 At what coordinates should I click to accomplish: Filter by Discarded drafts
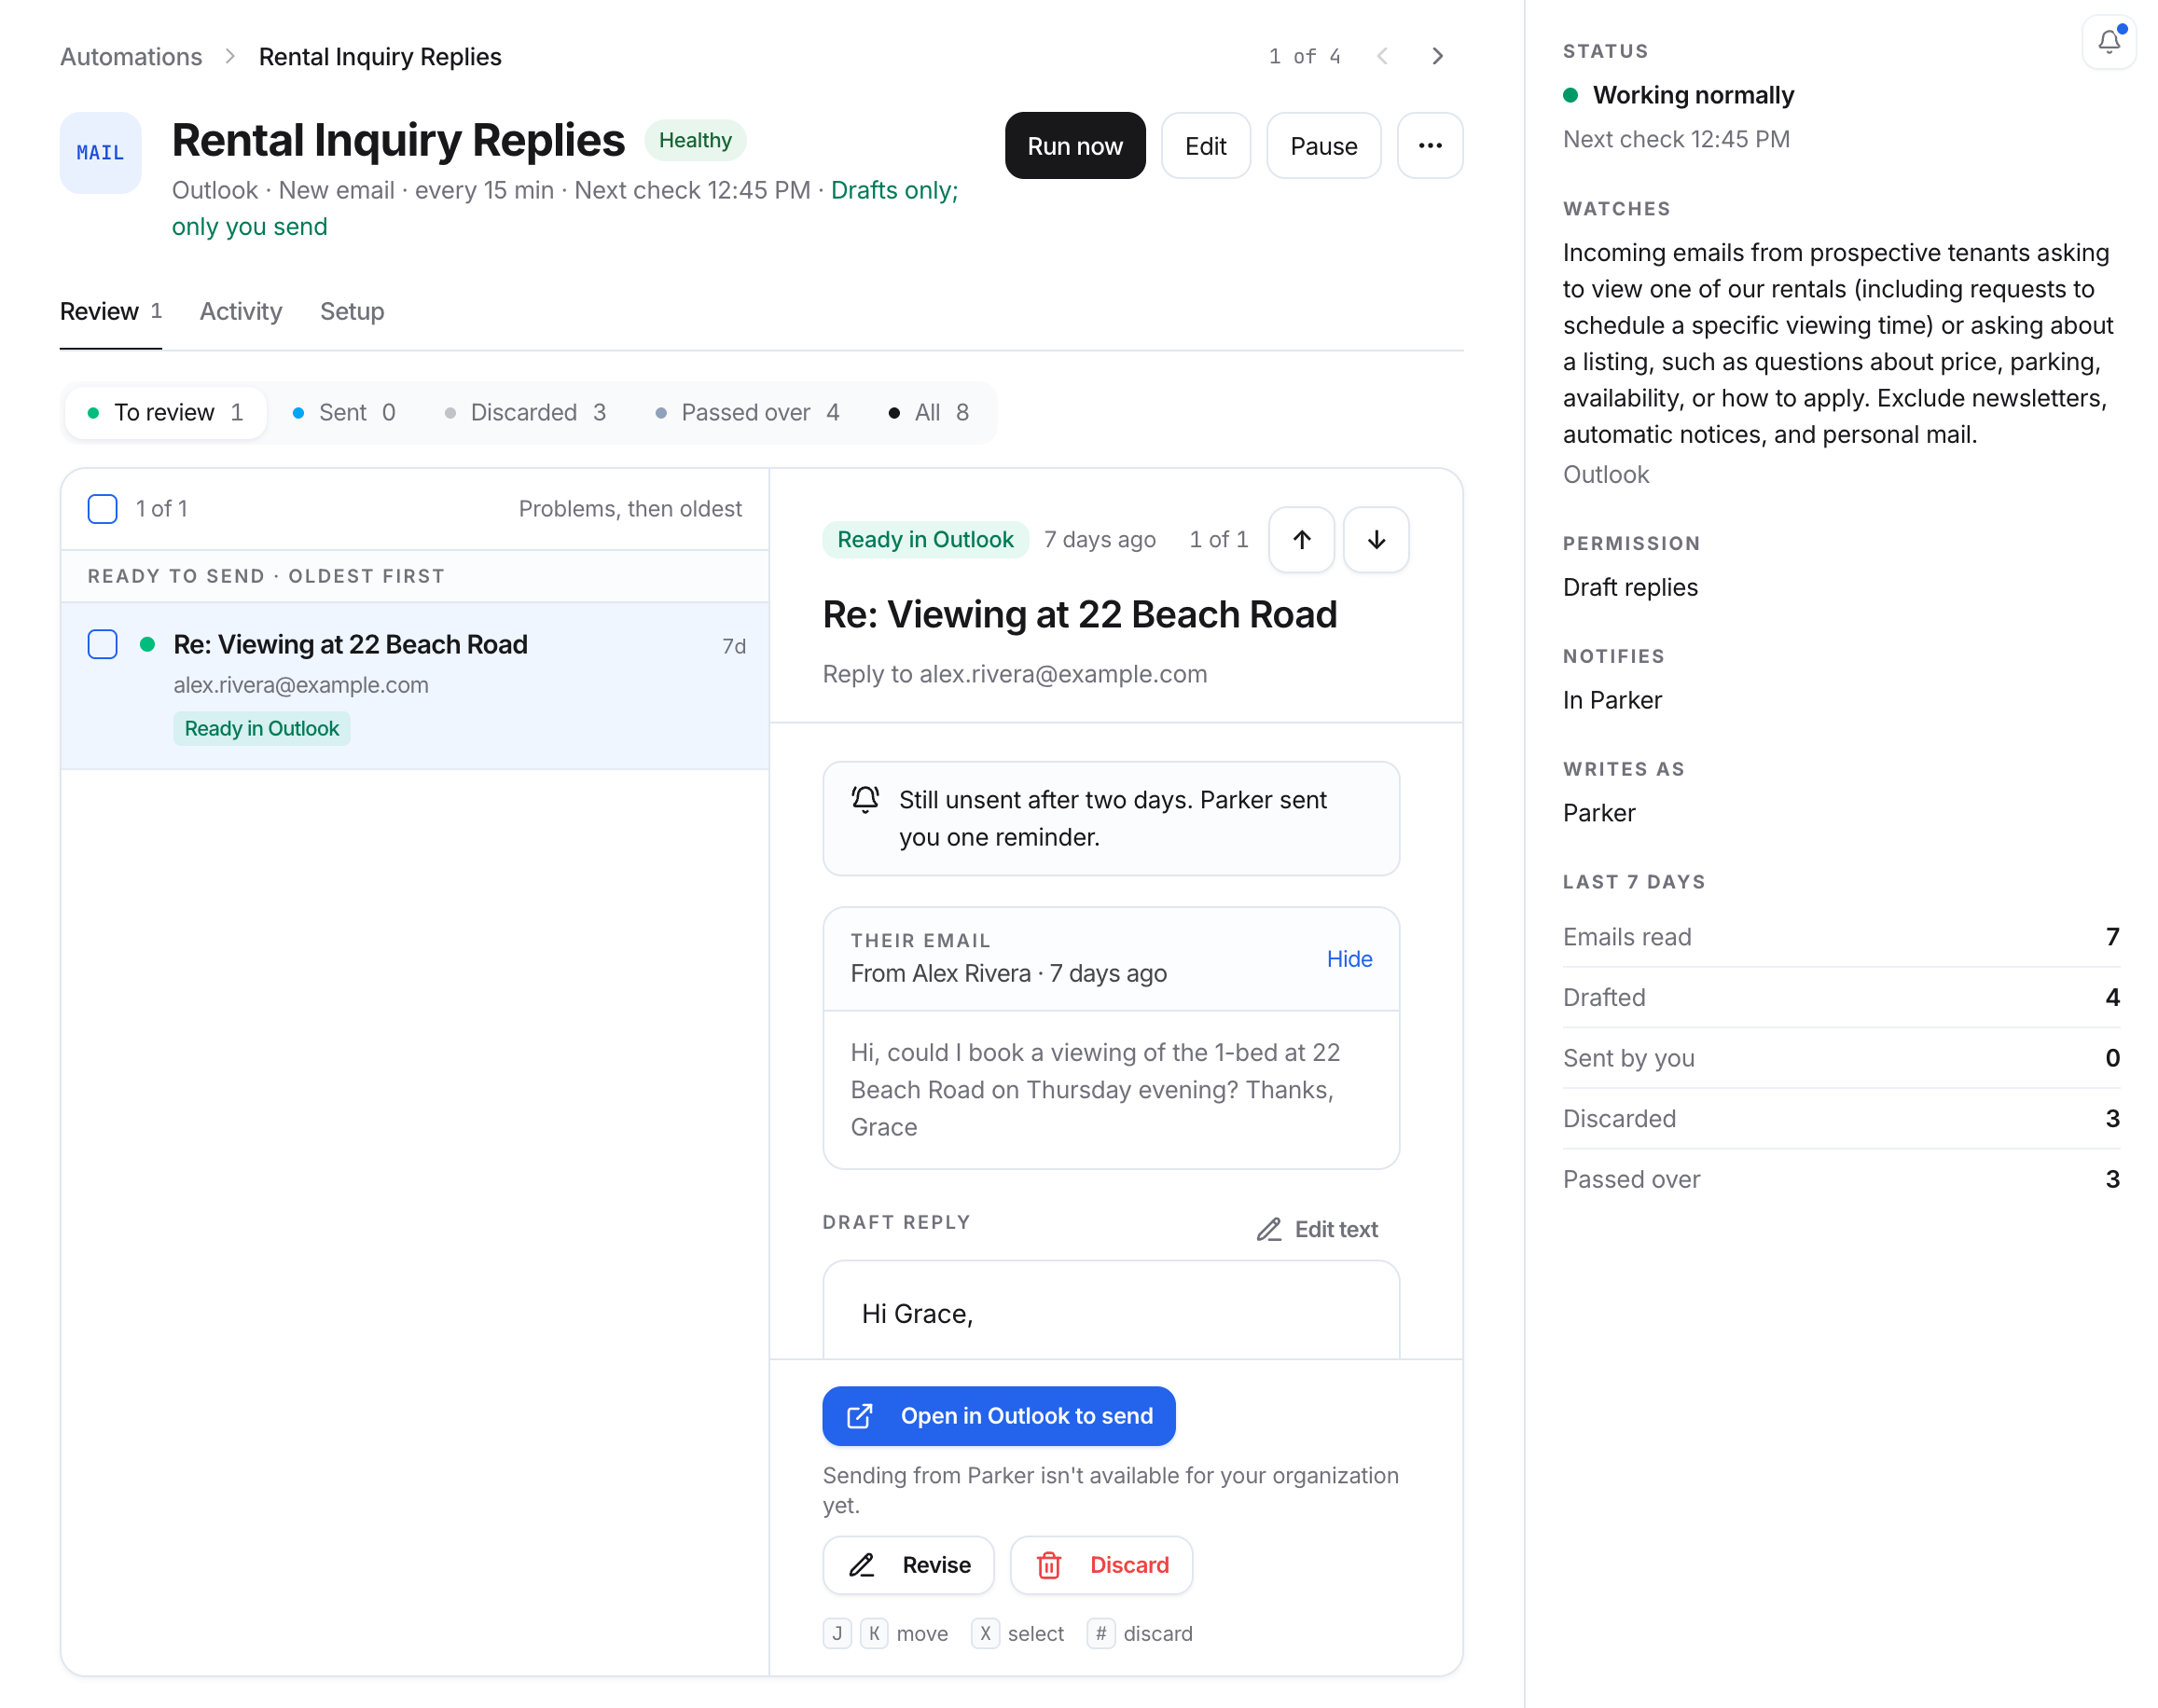click(526, 413)
